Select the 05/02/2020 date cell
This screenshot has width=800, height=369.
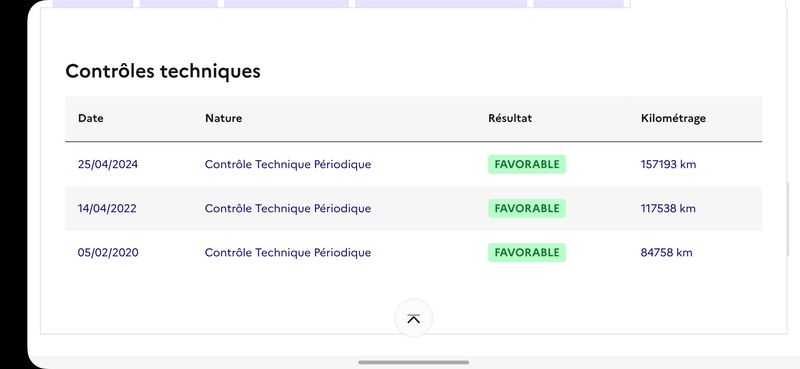point(108,253)
